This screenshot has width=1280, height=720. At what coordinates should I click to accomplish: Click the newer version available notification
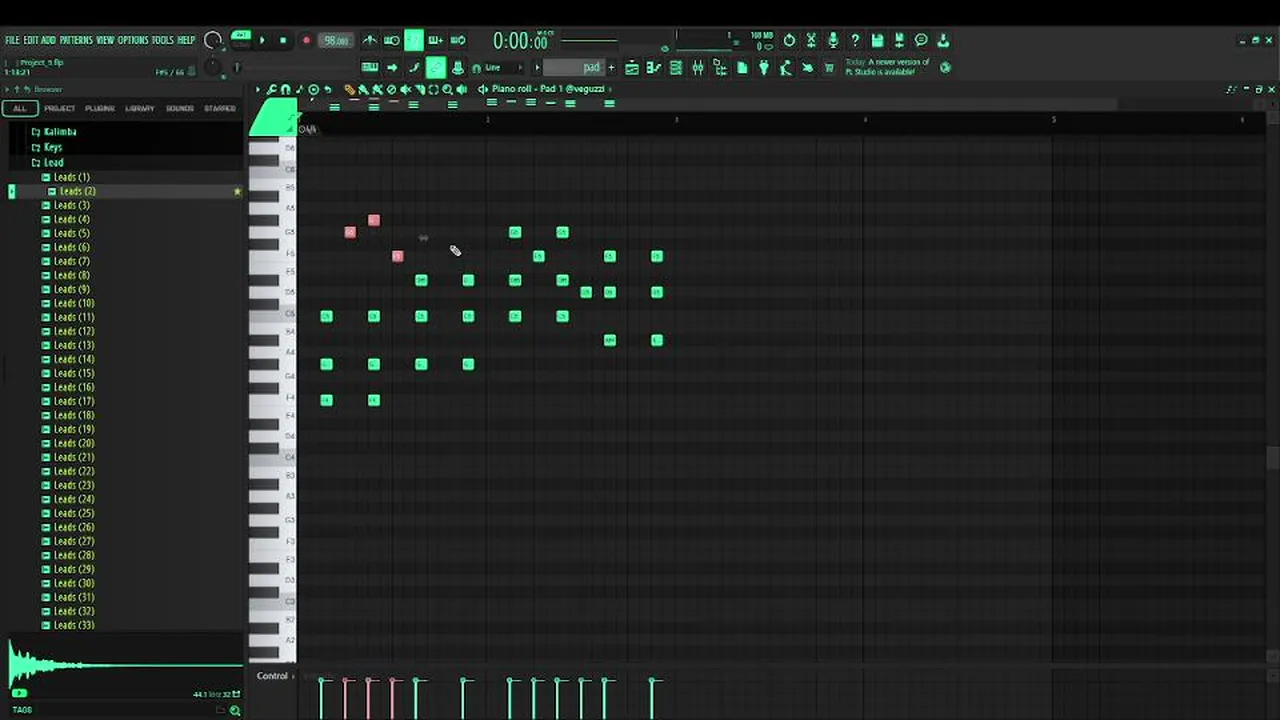coord(888,67)
